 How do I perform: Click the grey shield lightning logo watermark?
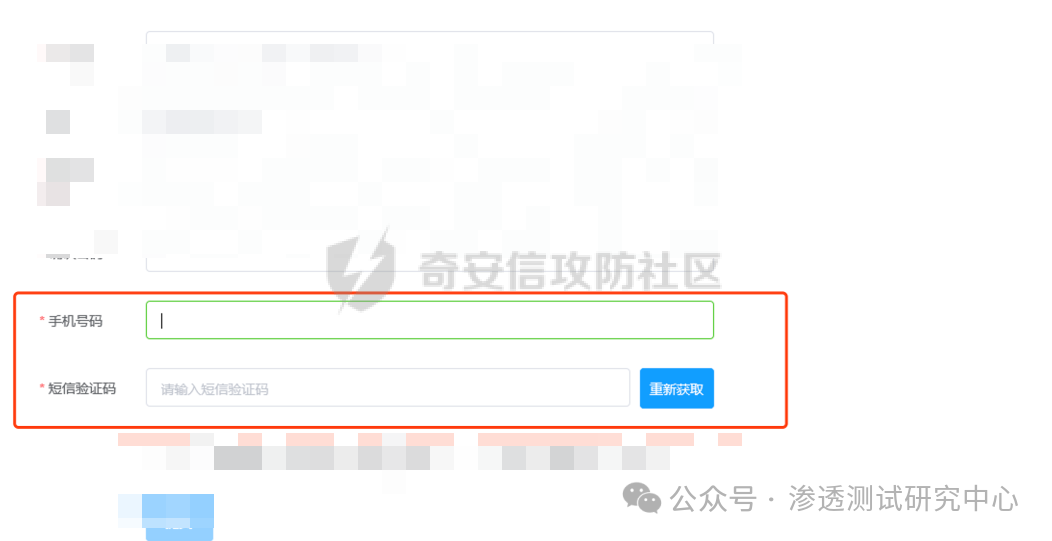coord(361,270)
